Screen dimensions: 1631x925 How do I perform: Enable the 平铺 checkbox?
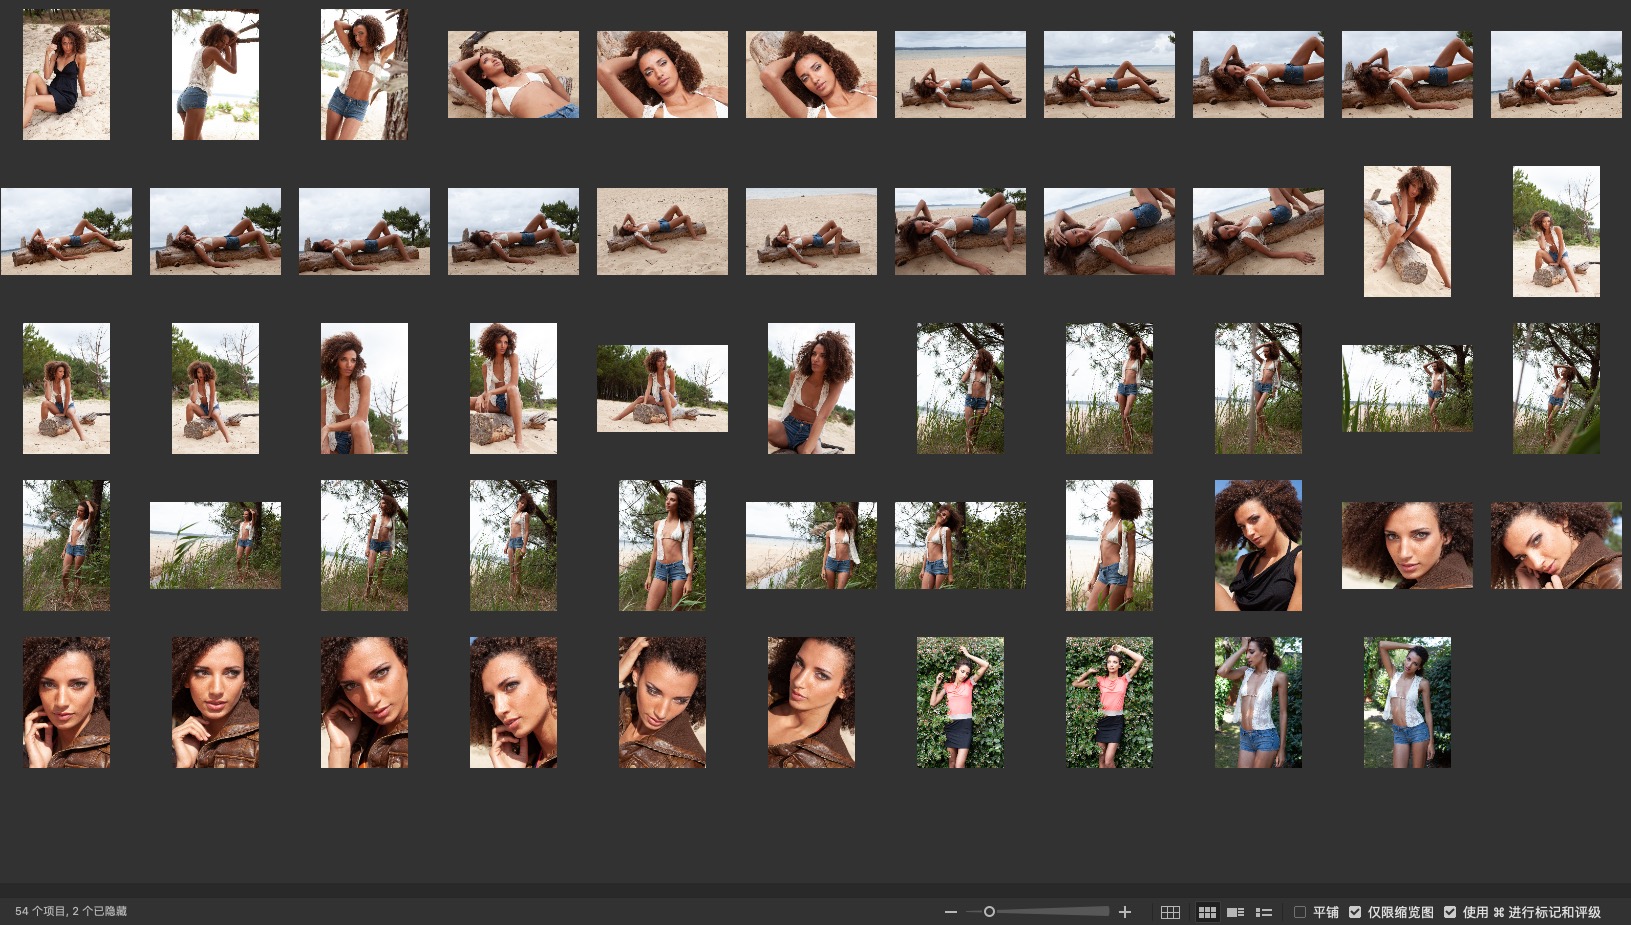coord(1300,912)
